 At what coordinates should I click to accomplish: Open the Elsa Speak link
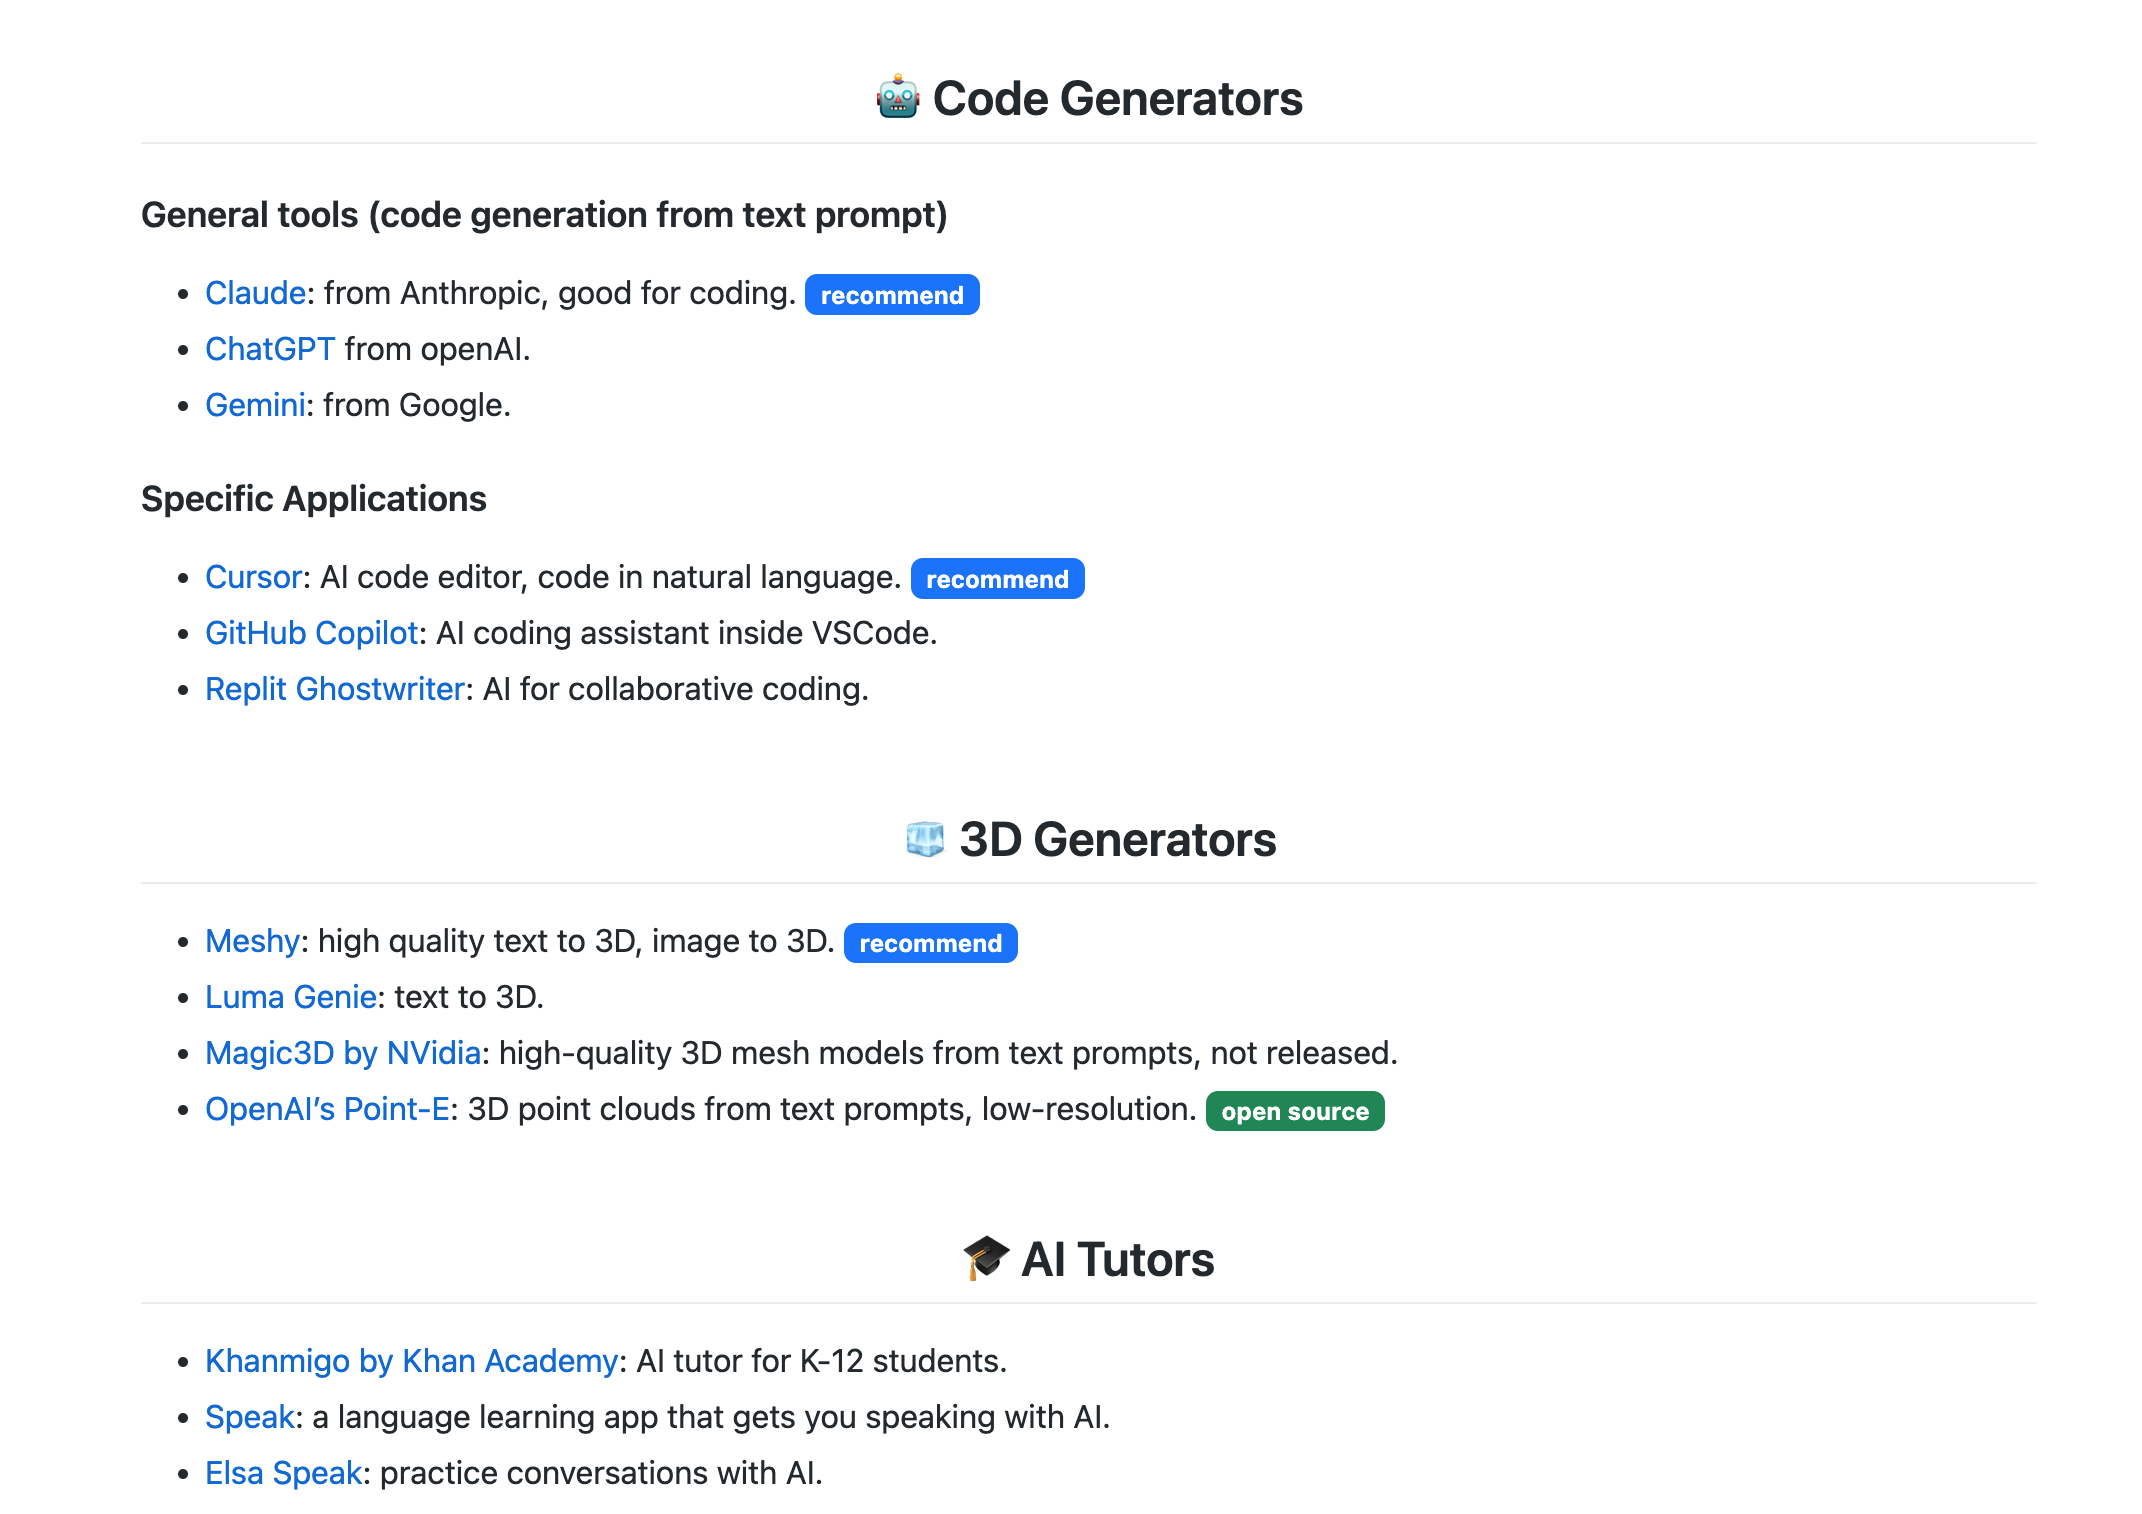point(283,1473)
